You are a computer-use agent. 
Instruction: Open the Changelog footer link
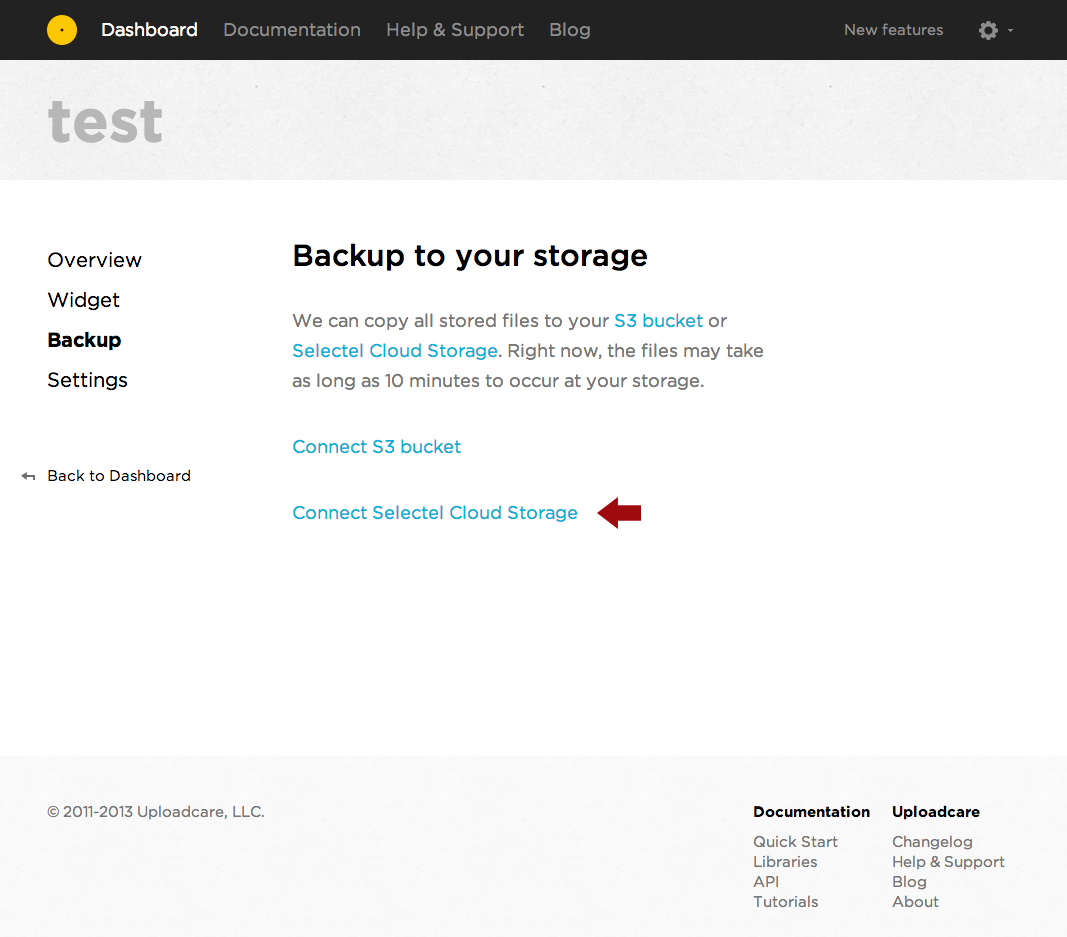(932, 842)
